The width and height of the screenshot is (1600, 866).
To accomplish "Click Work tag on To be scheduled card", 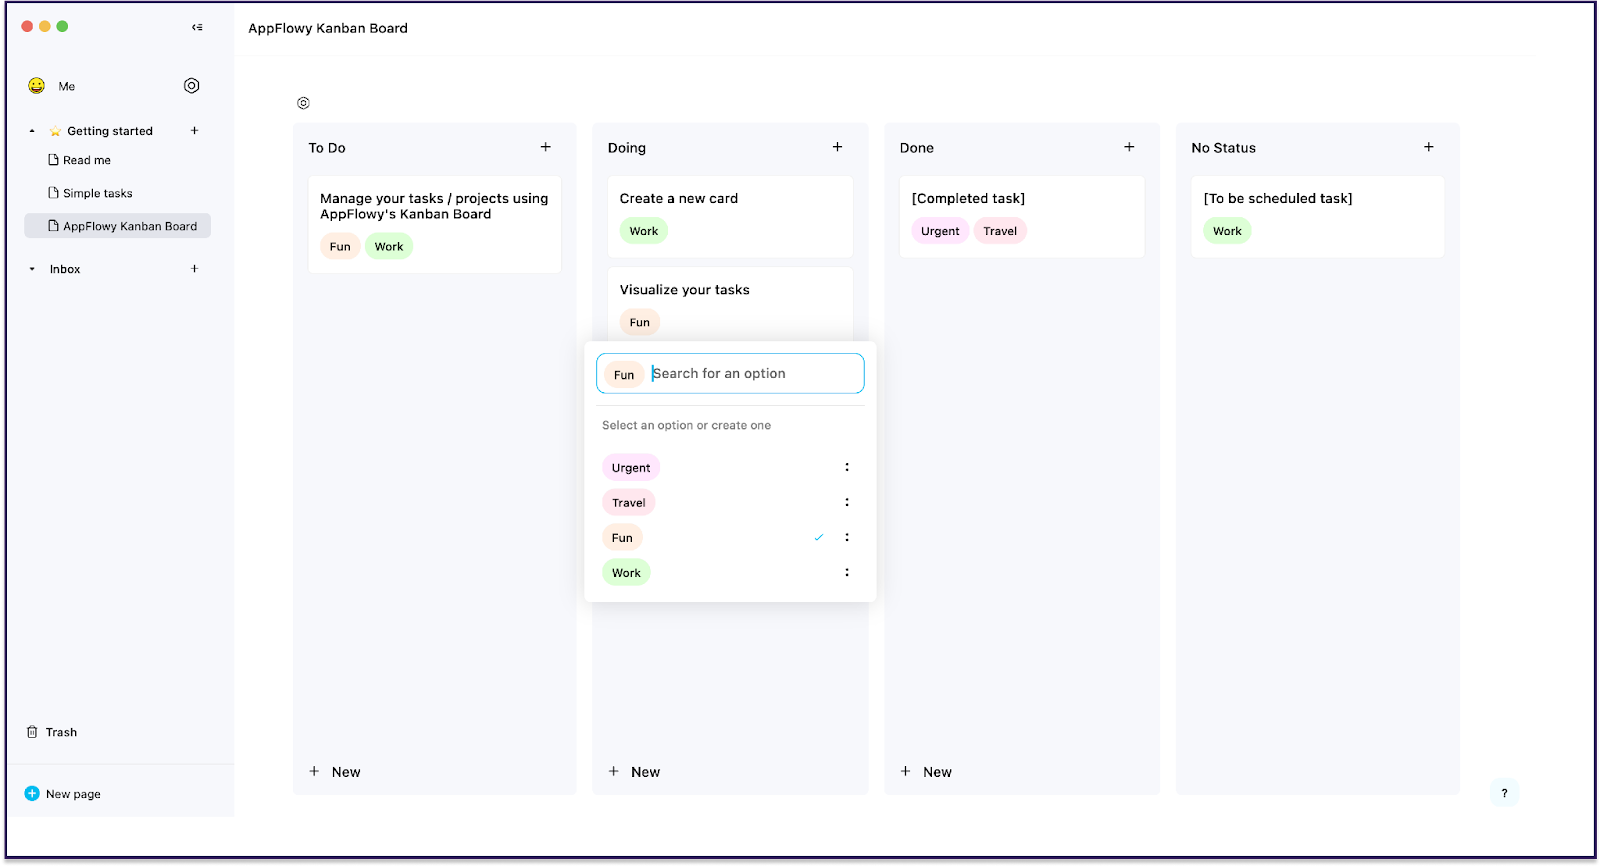I will tap(1227, 231).
